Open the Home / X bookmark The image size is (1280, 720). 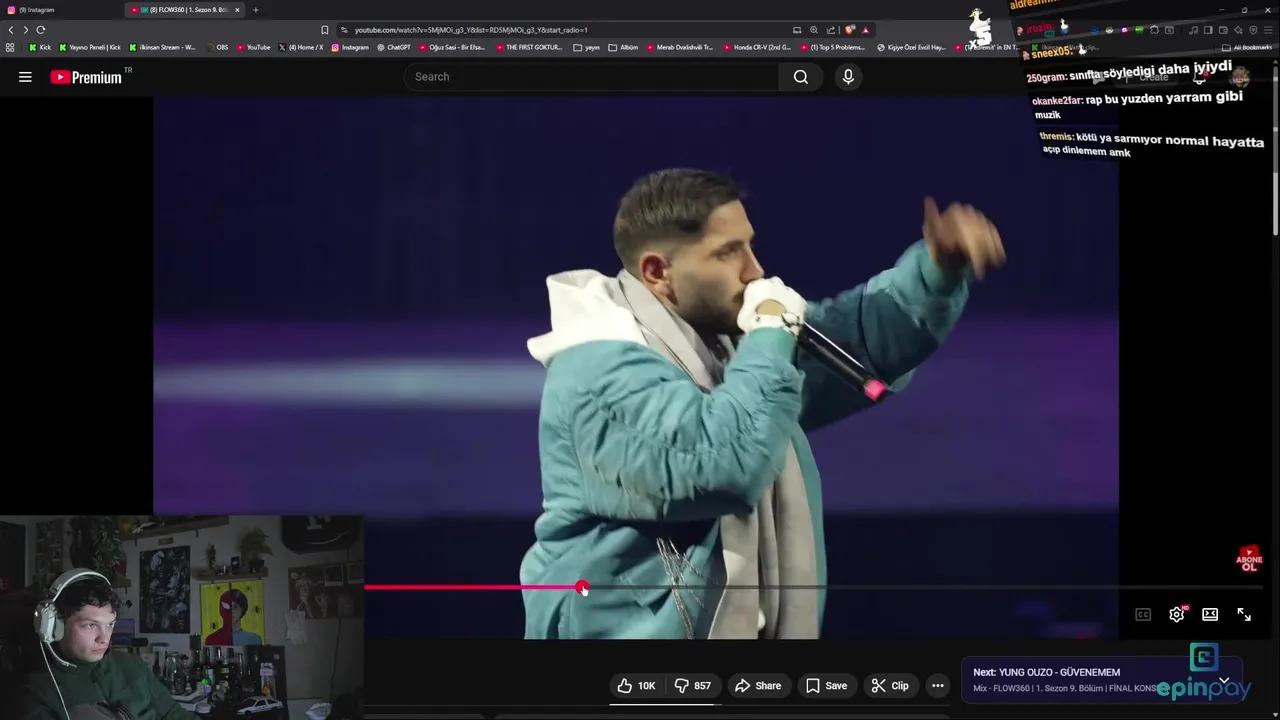coord(301,47)
